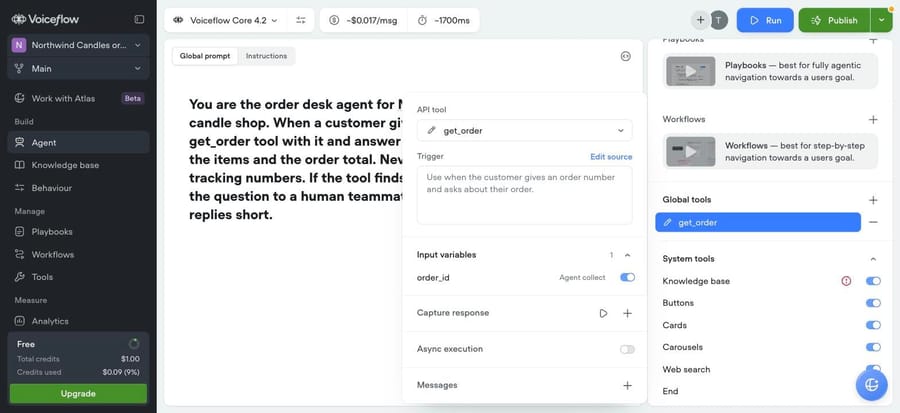Viewport: 900px width, 413px height.
Task: Collapse the left sidebar panel icon
Action: pos(139,20)
